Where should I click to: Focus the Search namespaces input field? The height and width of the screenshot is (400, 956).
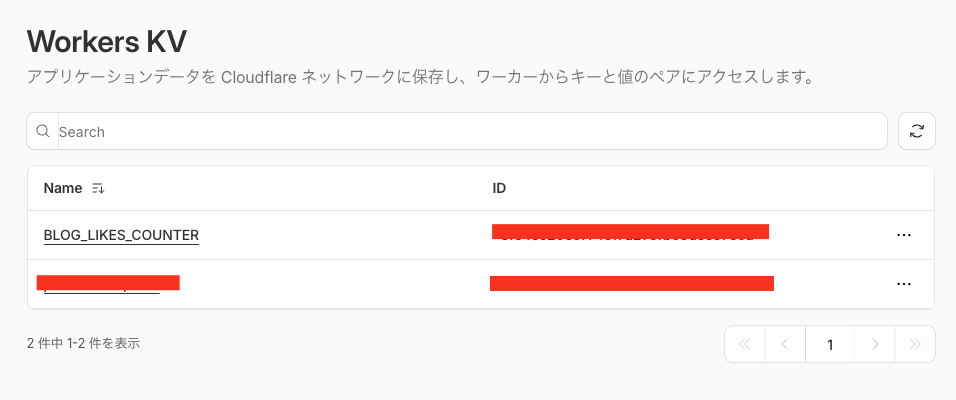(470, 131)
